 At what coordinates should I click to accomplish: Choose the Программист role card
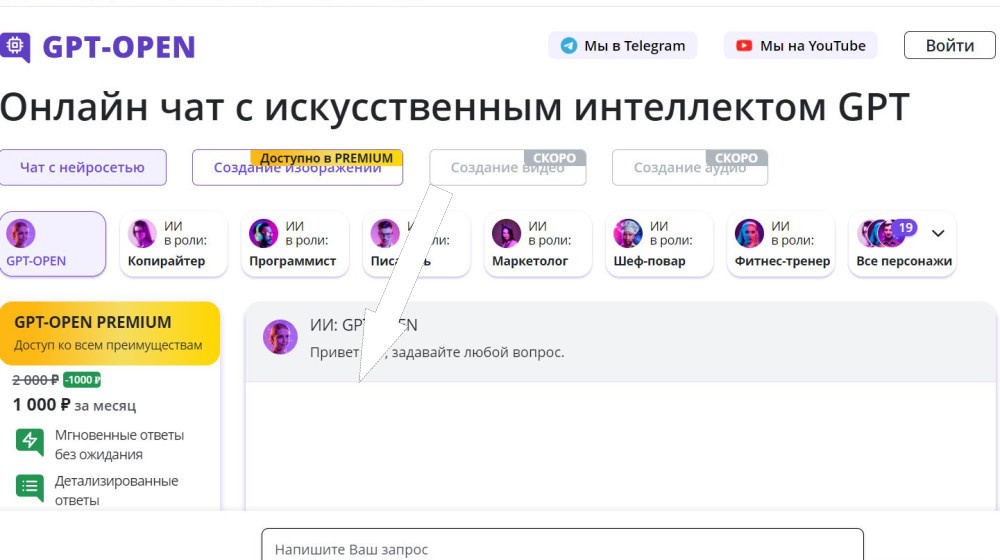click(x=295, y=244)
